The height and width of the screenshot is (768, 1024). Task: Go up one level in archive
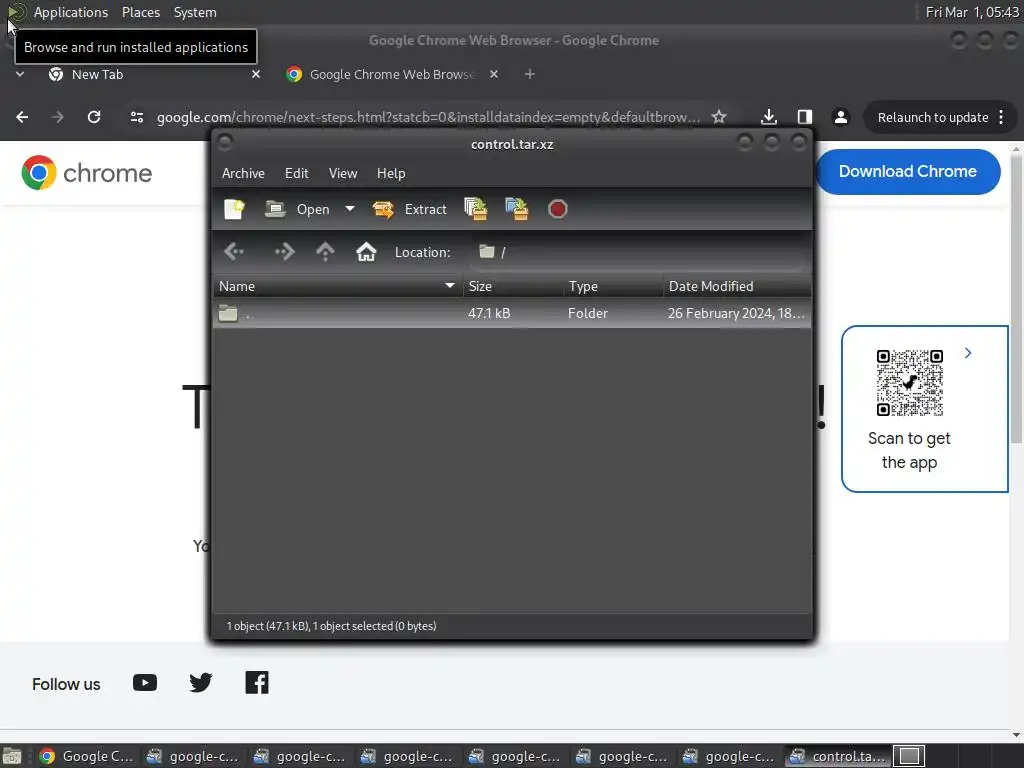[325, 252]
